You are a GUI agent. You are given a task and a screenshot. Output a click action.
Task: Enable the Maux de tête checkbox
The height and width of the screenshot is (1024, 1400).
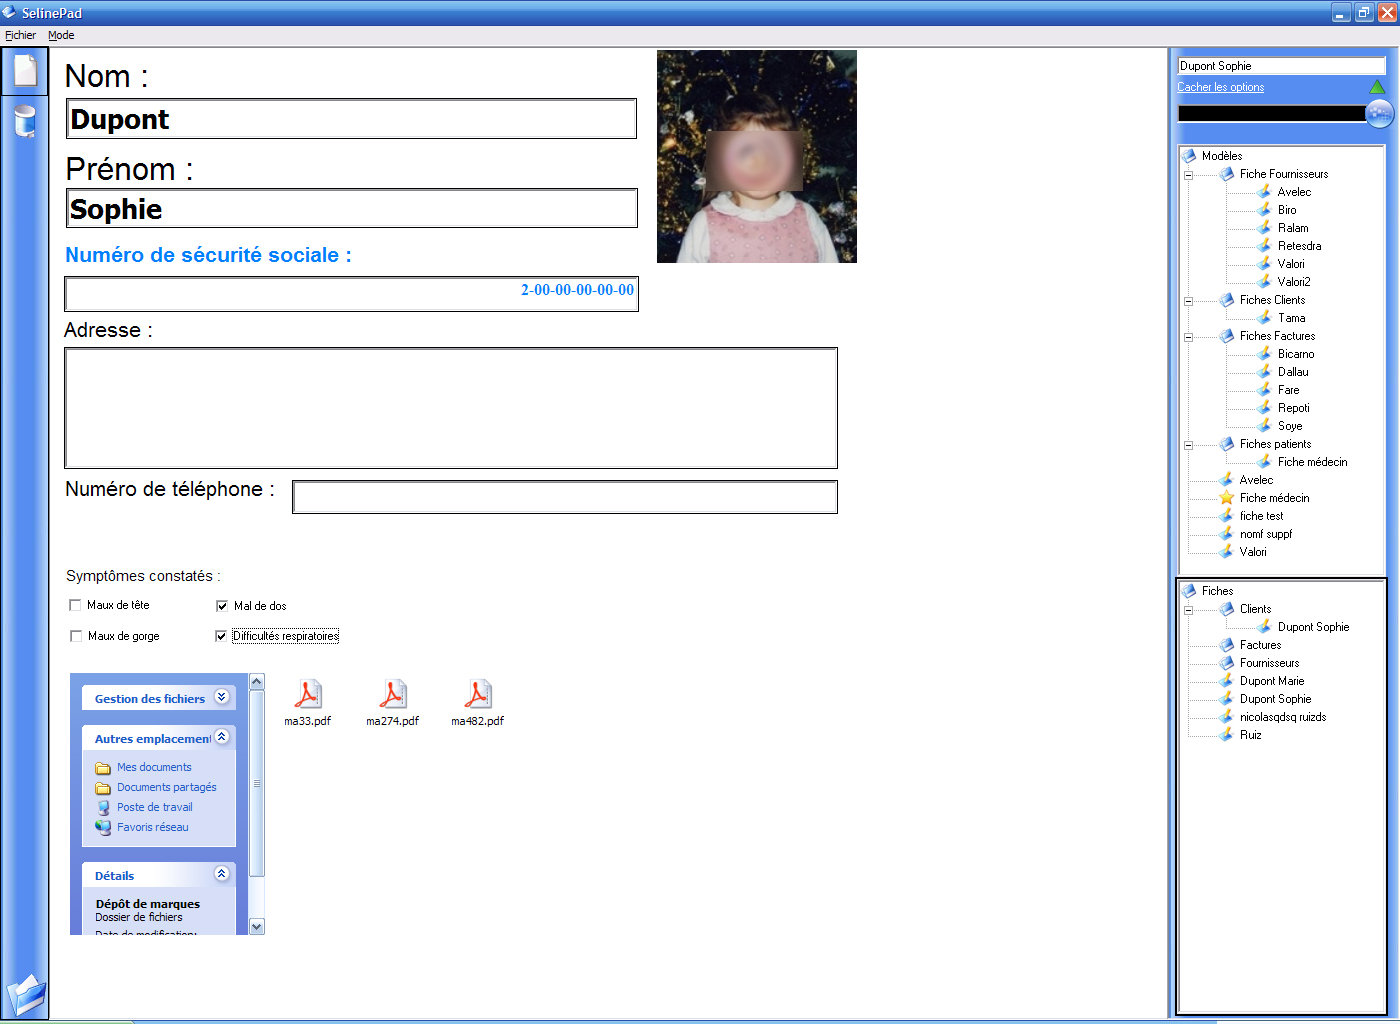[75, 605]
